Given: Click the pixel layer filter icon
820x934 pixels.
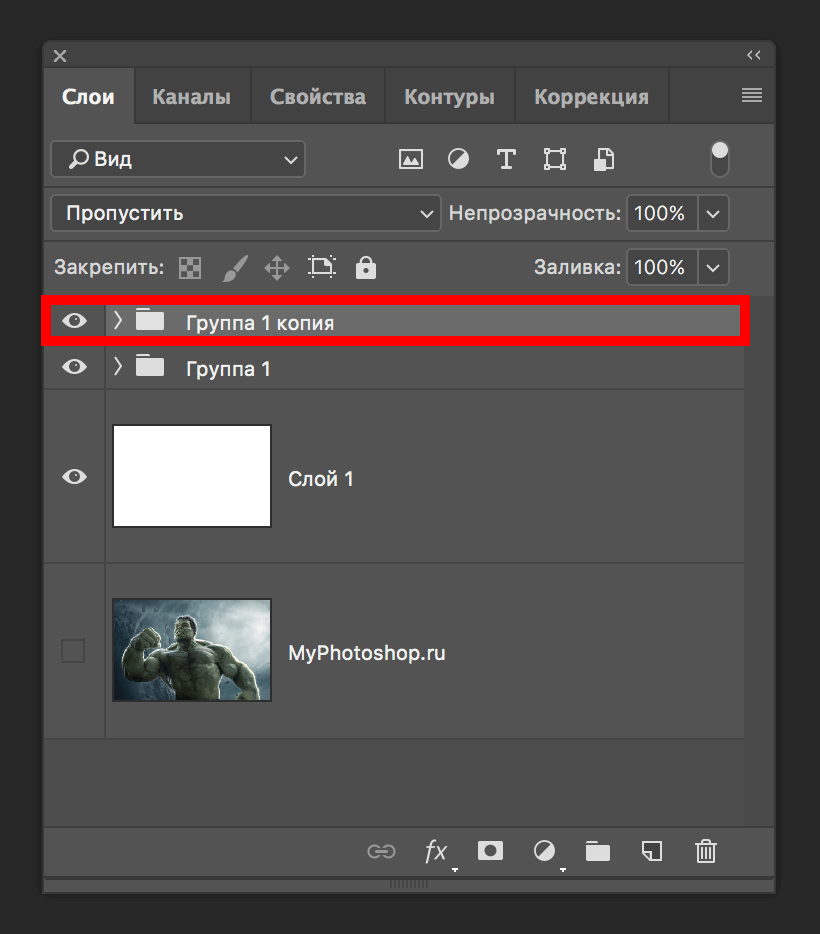Looking at the screenshot, I should pyautogui.click(x=410, y=159).
